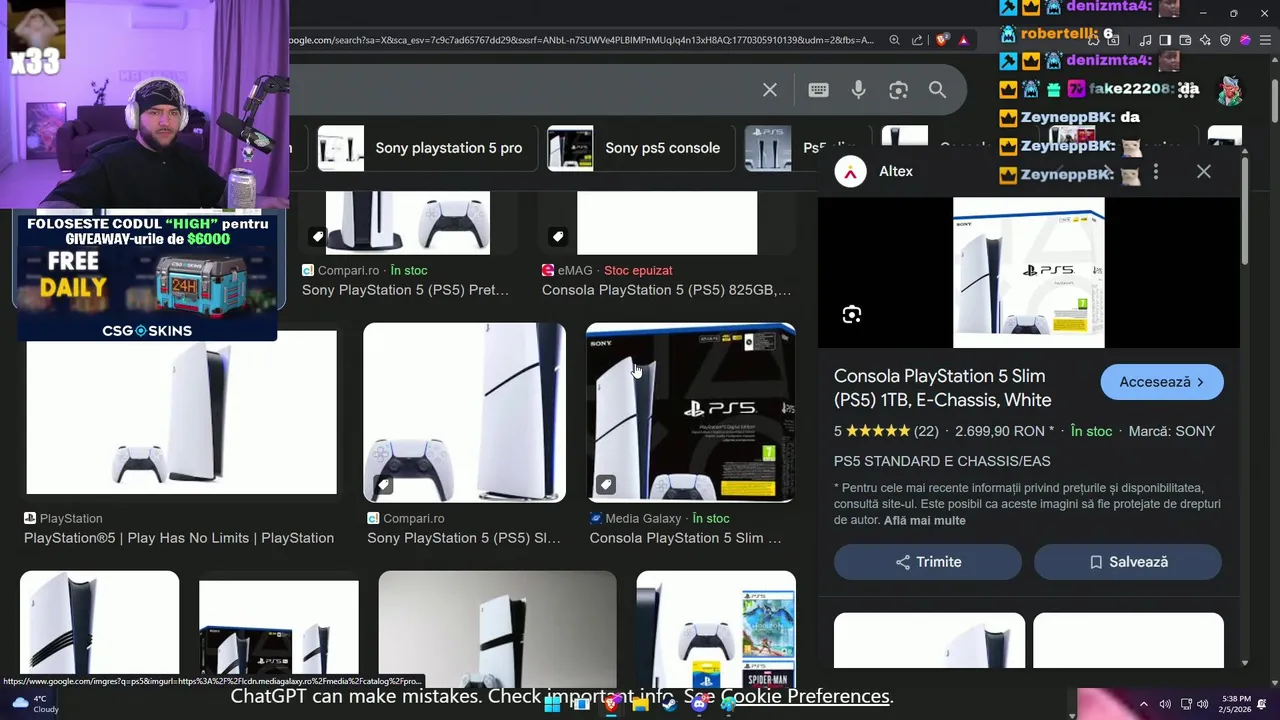Submit search with magnifying glass icon
The width and height of the screenshot is (1280, 720).
(x=937, y=90)
